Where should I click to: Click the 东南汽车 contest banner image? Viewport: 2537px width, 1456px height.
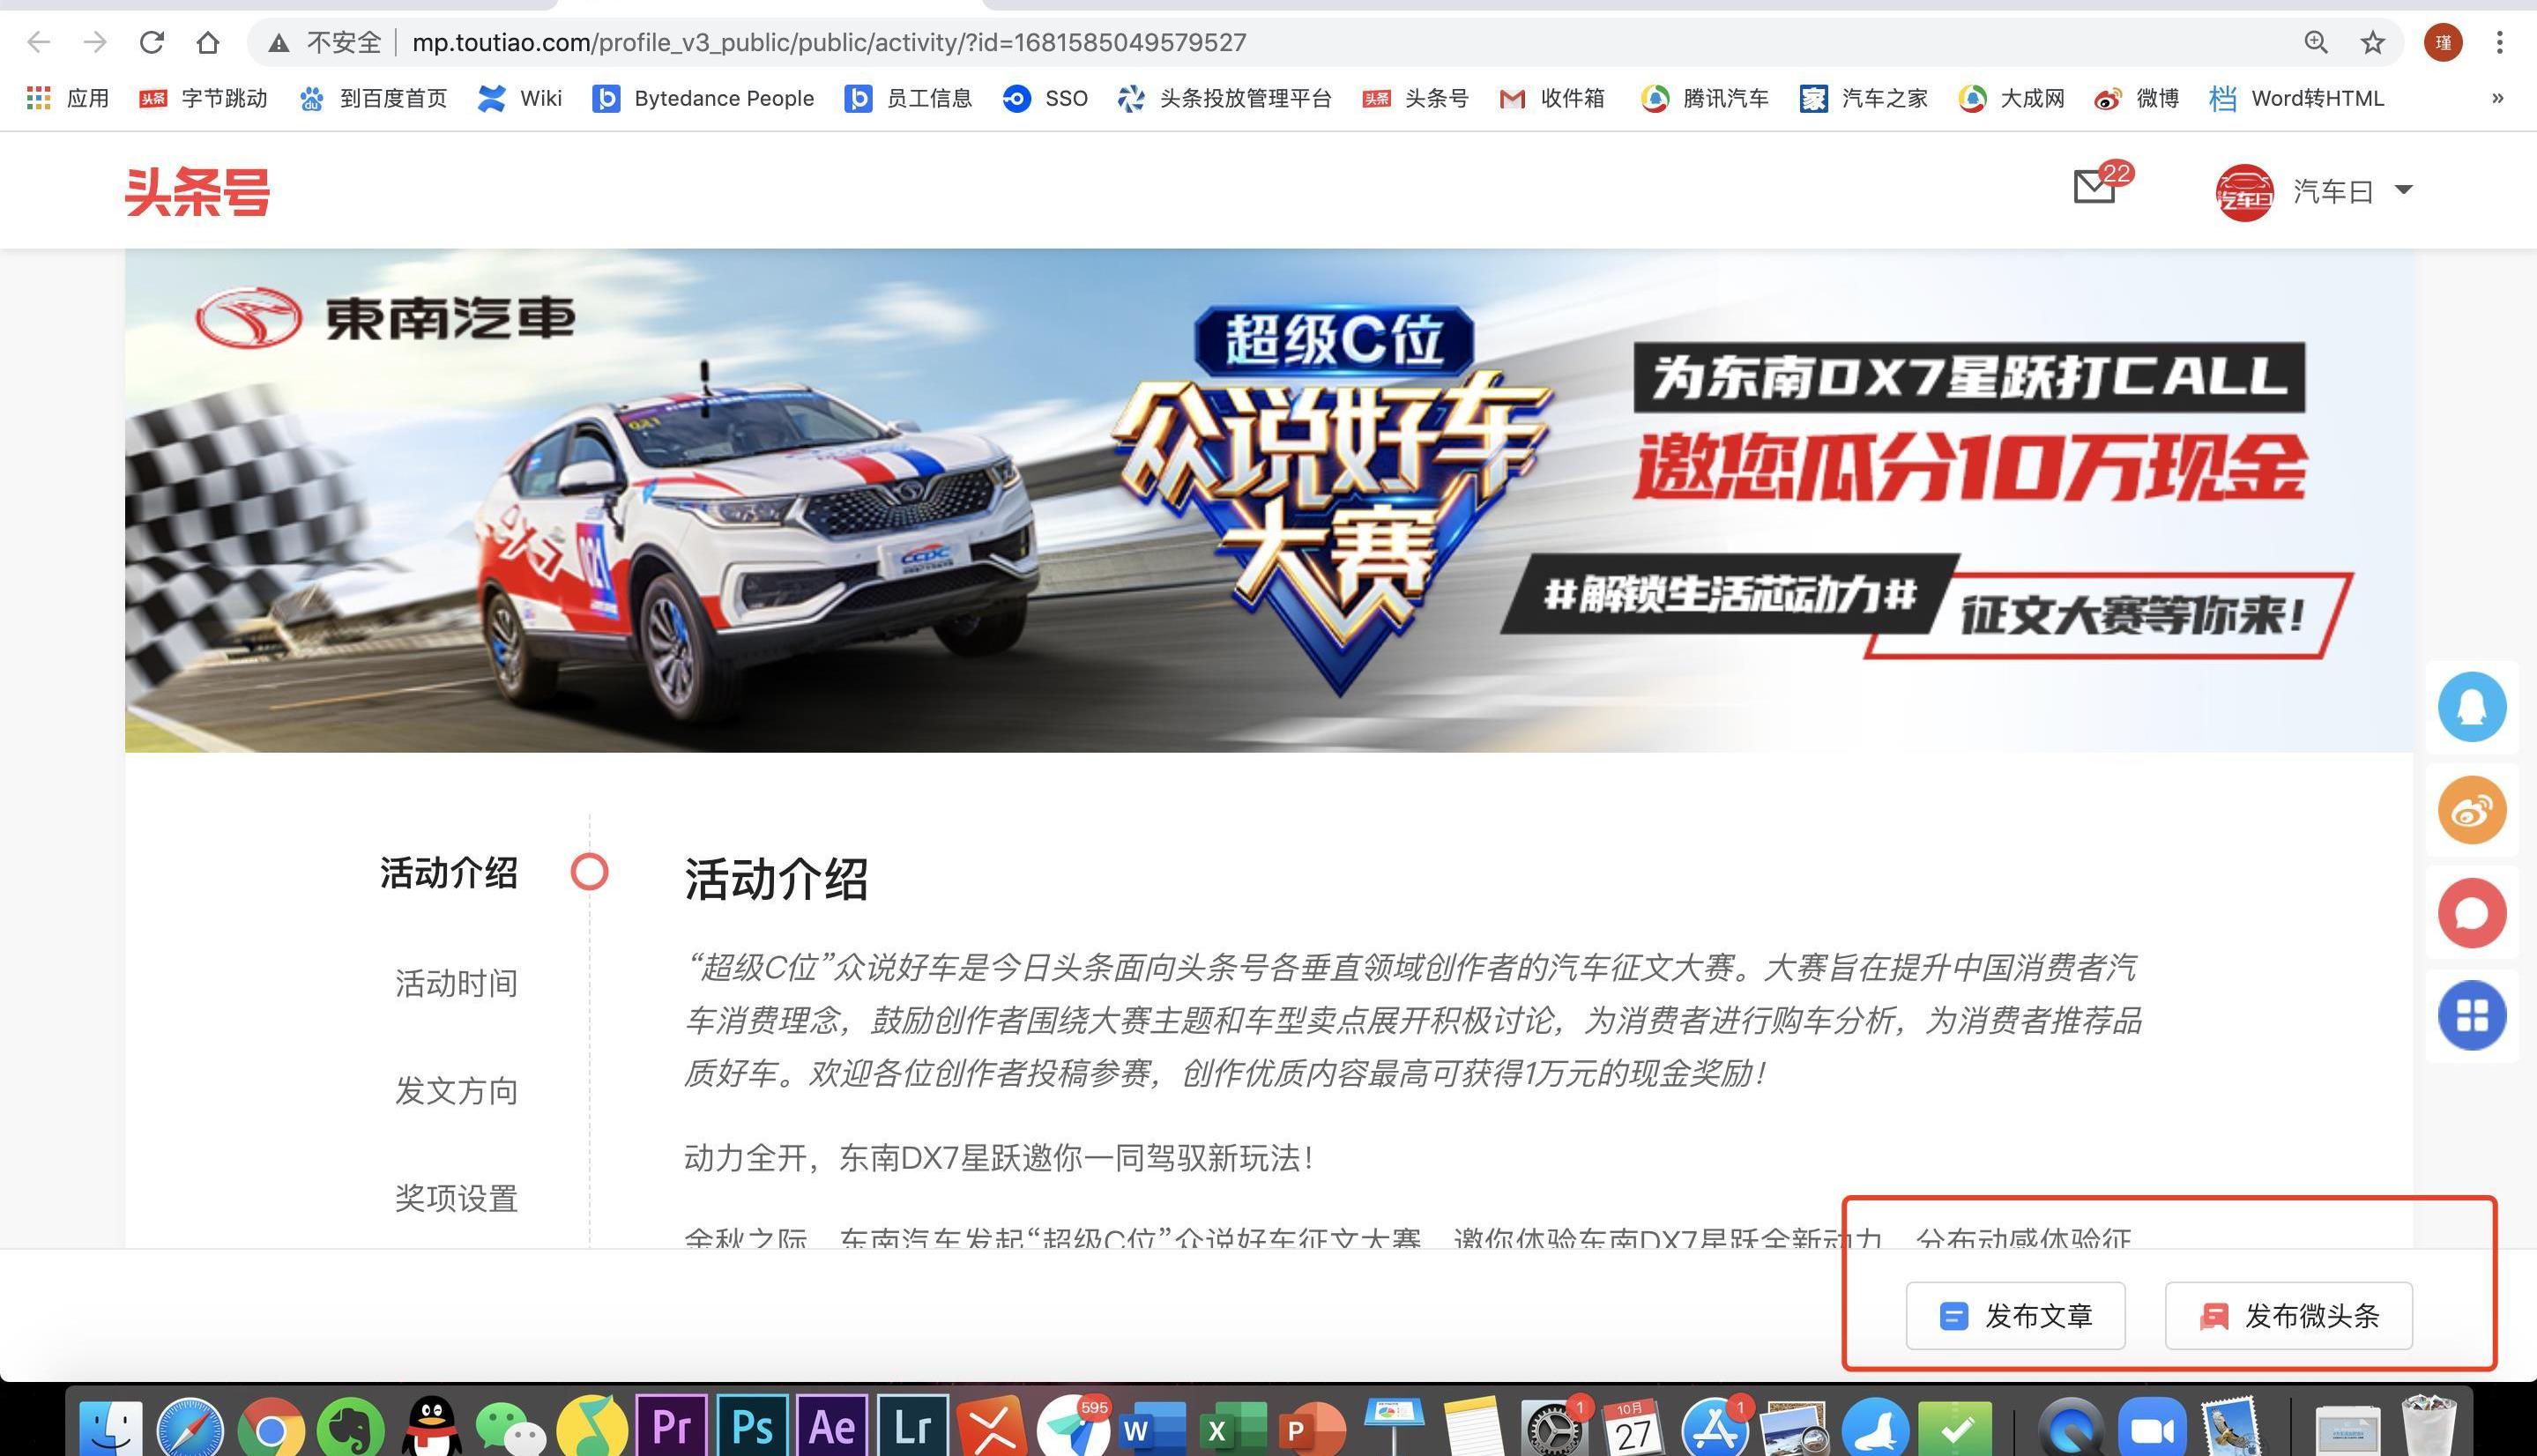point(1268,500)
